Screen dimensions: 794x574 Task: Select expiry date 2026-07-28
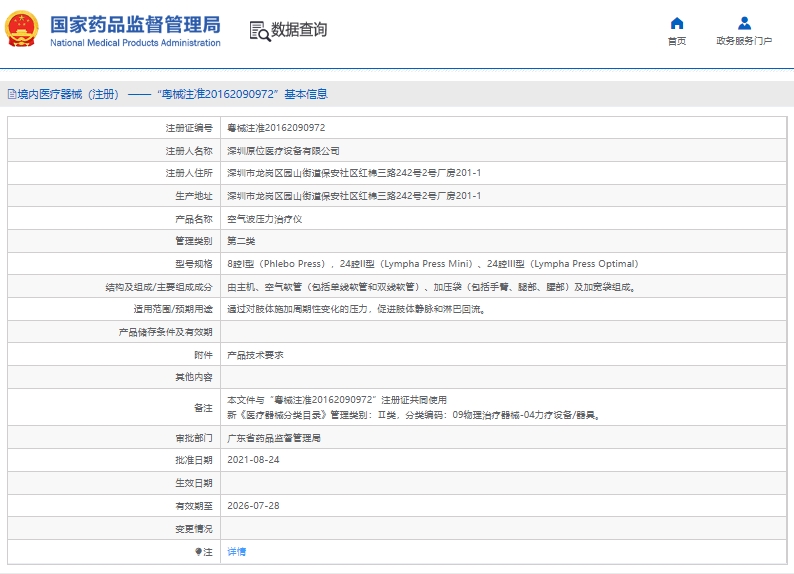point(253,506)
